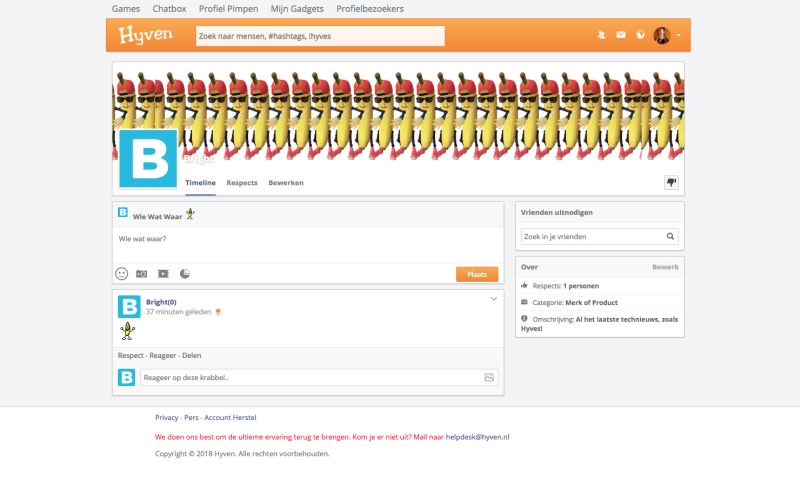Click the Bewerk link in Over panel

665,267
